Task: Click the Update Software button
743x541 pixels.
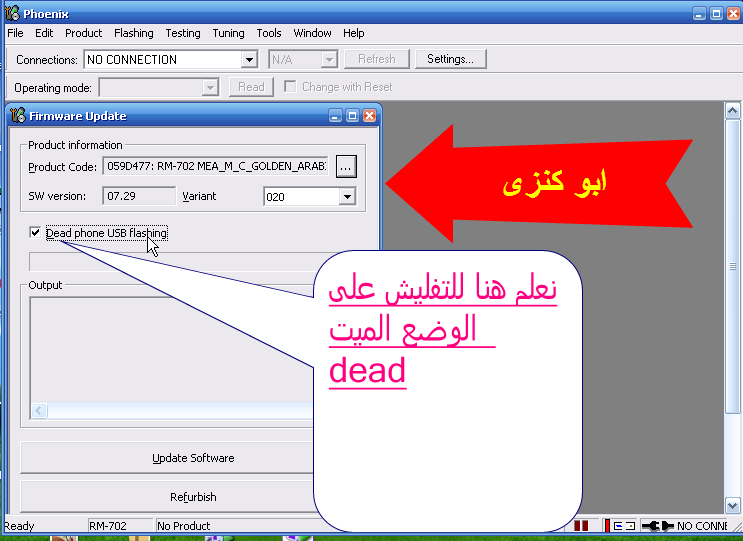Action: [193, 458]
